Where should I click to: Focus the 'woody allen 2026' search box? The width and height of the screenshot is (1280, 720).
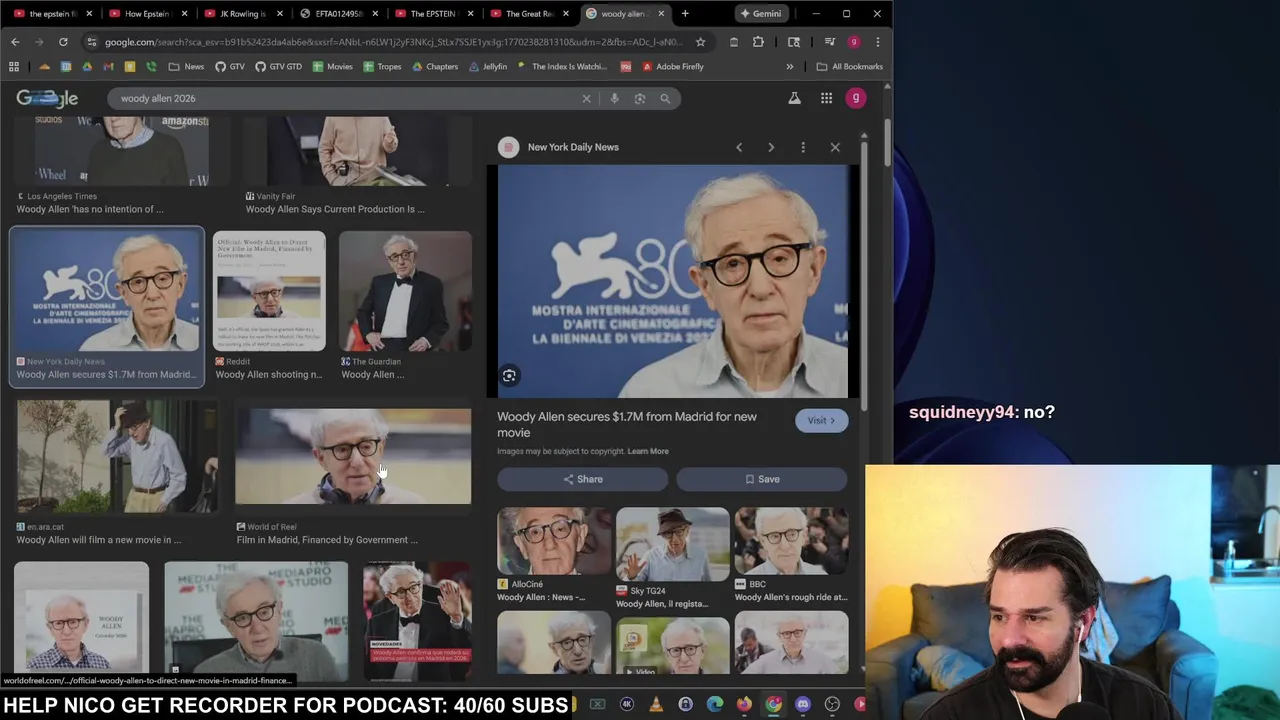click(345, 98)
